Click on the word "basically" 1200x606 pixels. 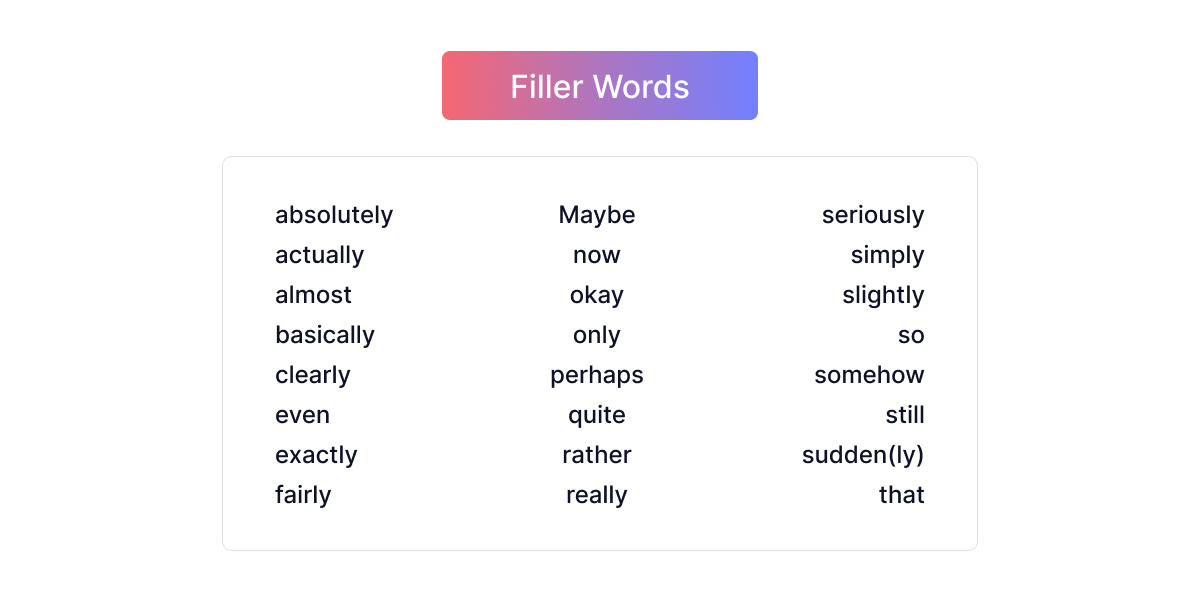325,335
